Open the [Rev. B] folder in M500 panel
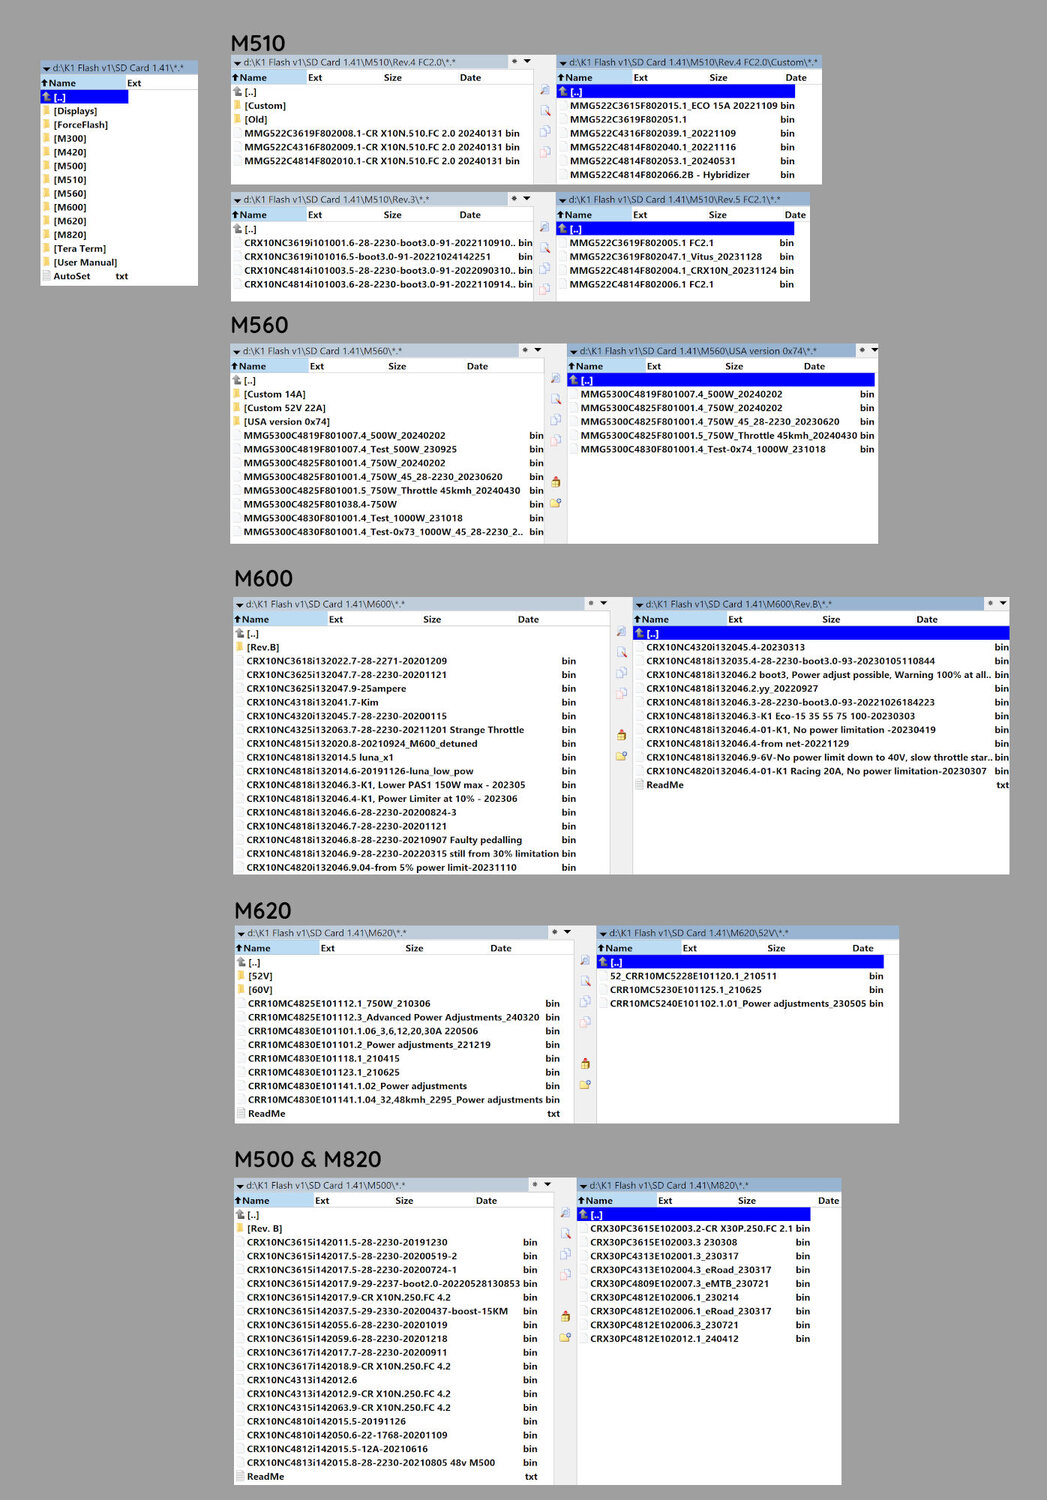This screenshot has width=1047, height=1500. pos(265,1229)
